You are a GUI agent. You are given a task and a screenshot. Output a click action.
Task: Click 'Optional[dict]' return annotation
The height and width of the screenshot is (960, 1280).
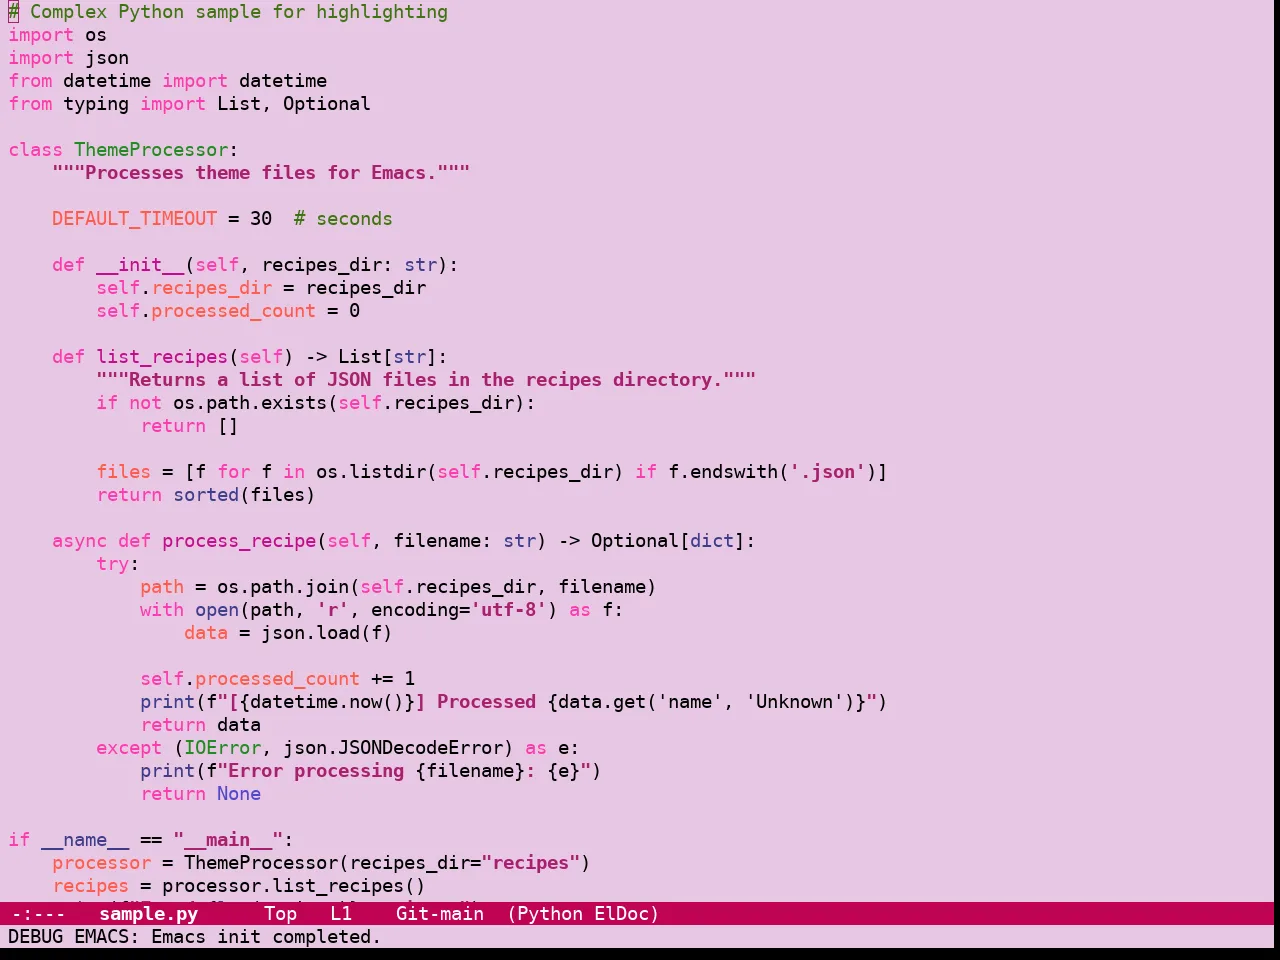click(x=668, y=541)
